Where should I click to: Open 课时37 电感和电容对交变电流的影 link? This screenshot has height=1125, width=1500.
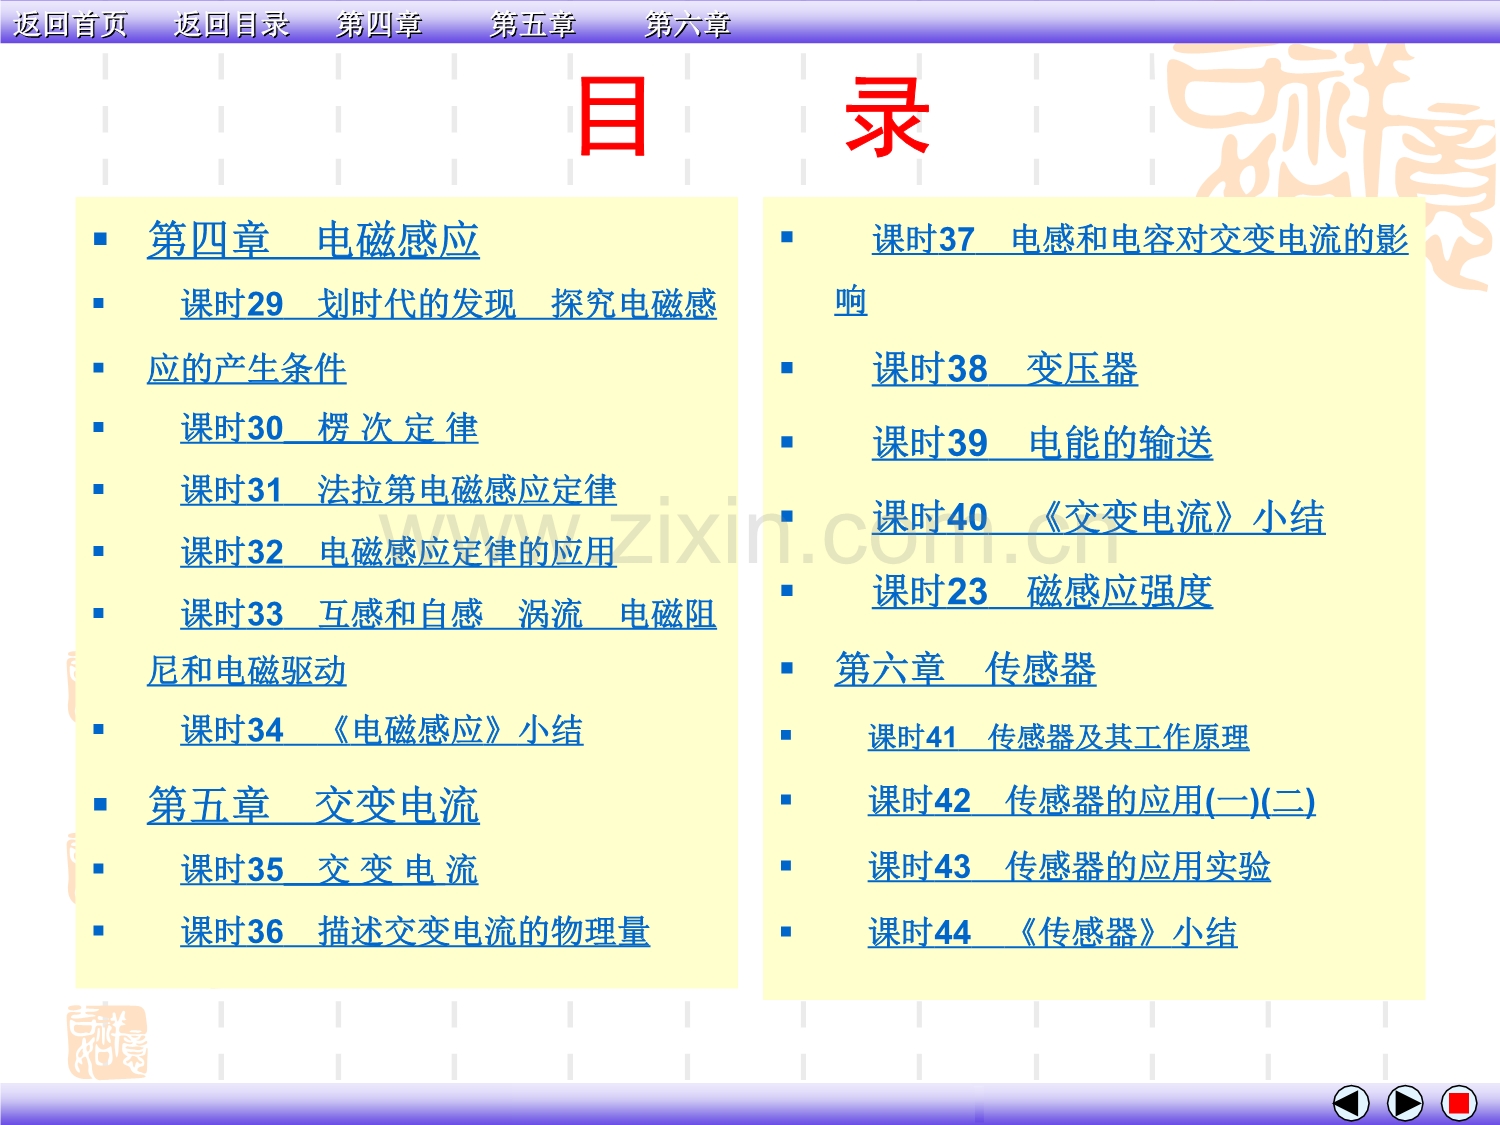(x=1140, y=240)
